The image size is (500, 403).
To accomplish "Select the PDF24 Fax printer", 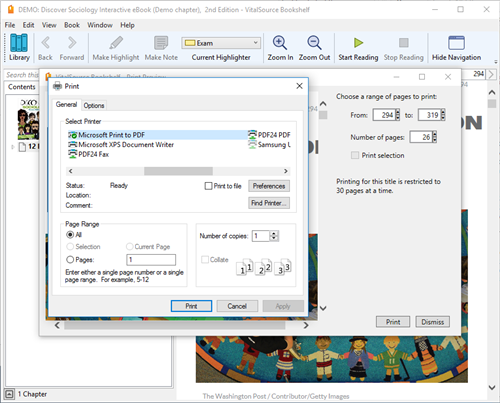I will [x=89, y=154].
